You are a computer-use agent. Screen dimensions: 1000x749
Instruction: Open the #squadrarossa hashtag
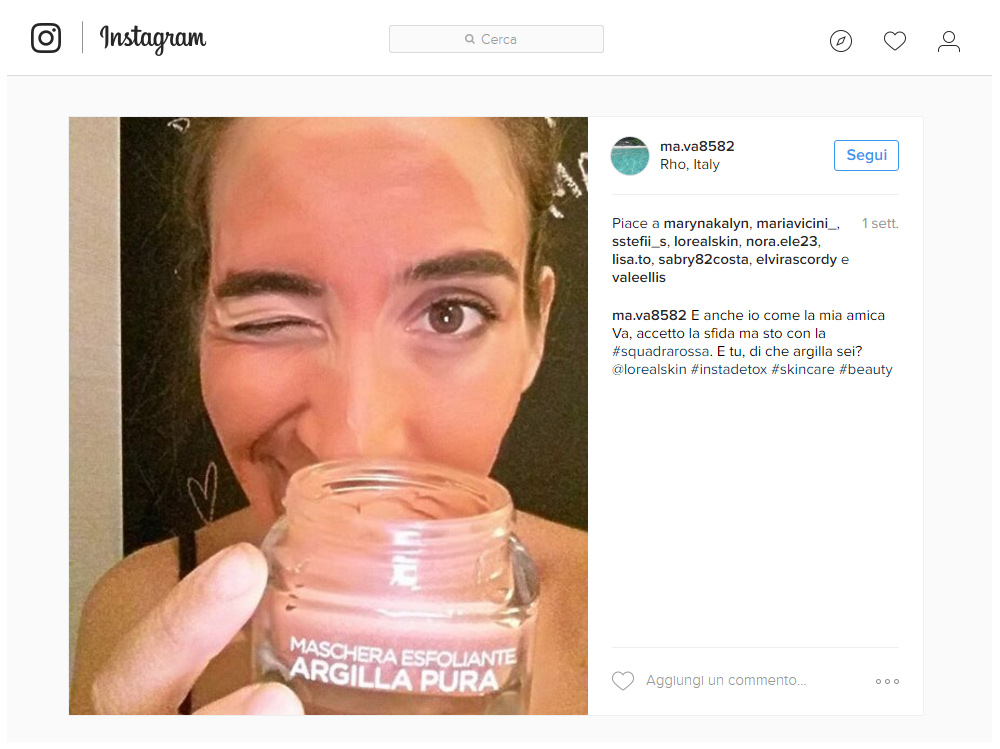(x=660, y=352)
